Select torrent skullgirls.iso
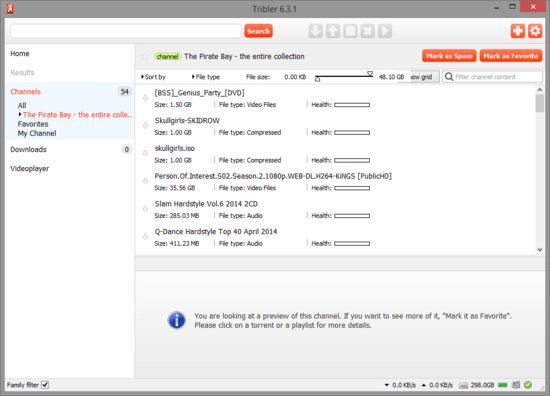Screen dimensions: 550x396 coord(175,148)
